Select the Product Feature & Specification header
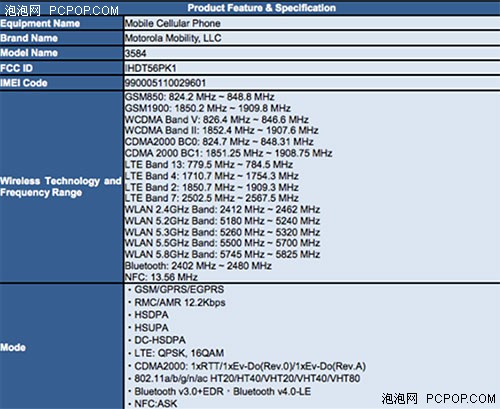The image size is (500, 409). tap(262, 8)
